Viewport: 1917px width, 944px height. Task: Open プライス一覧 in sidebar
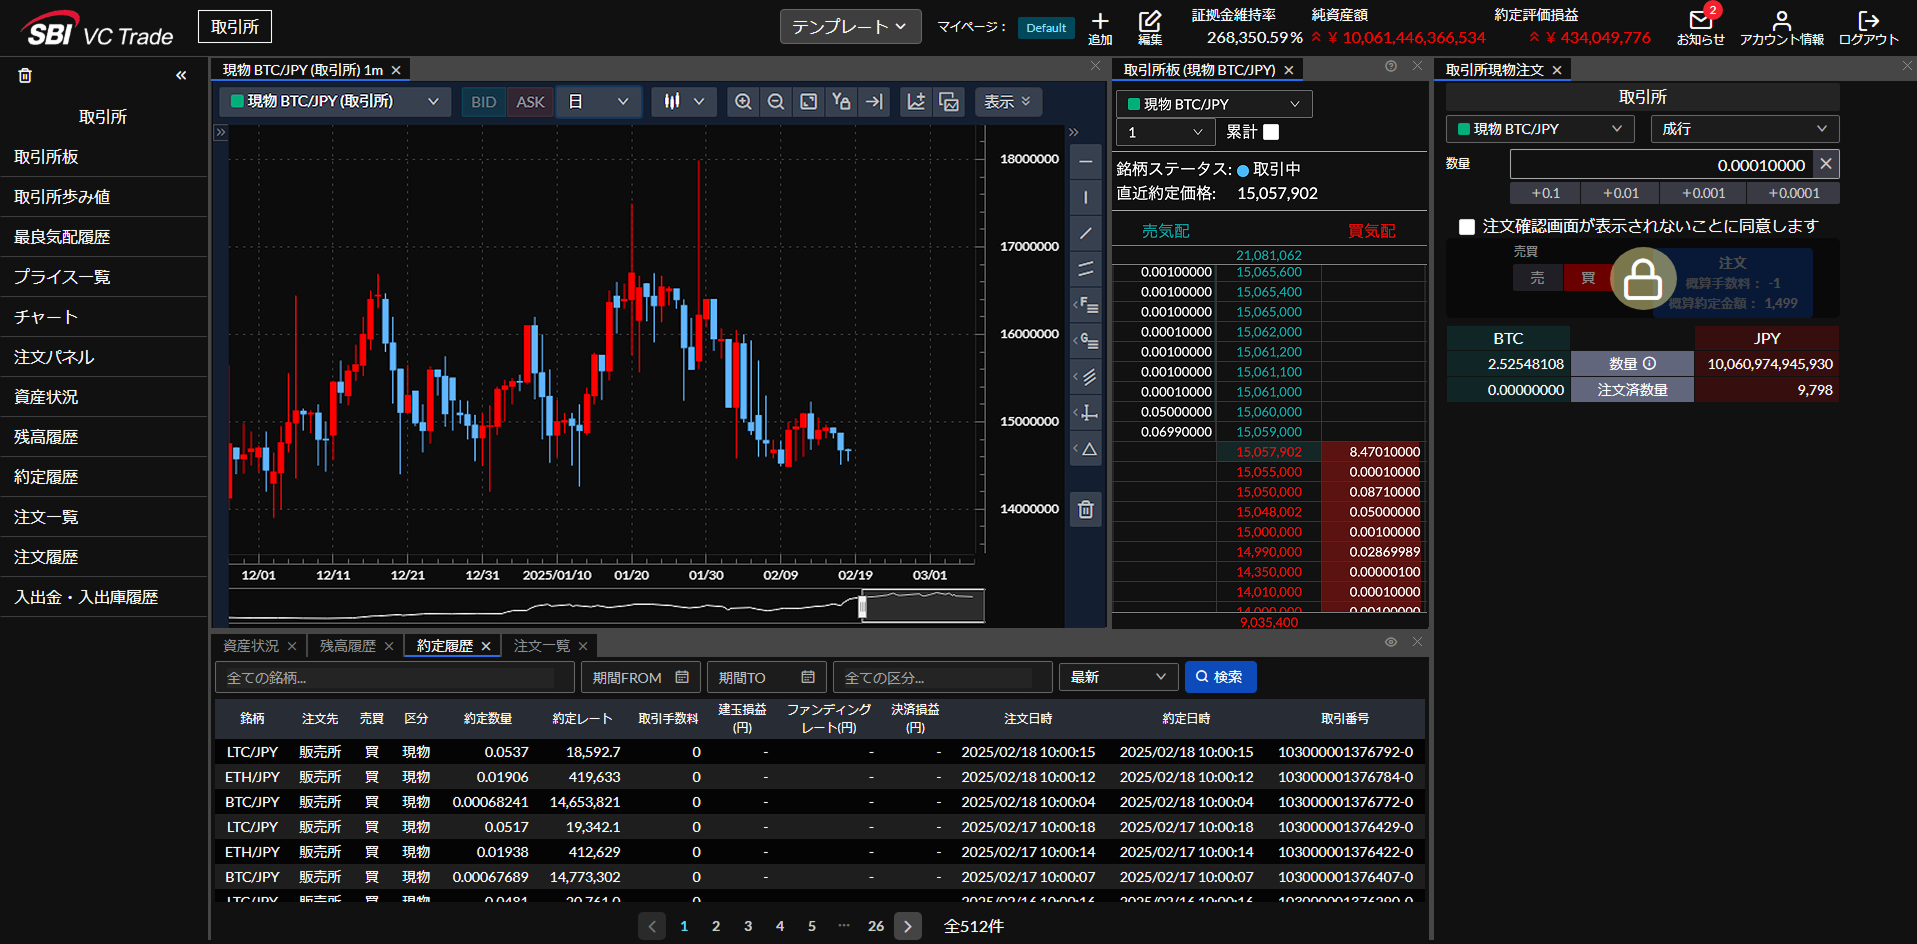(x=104, y=277)
